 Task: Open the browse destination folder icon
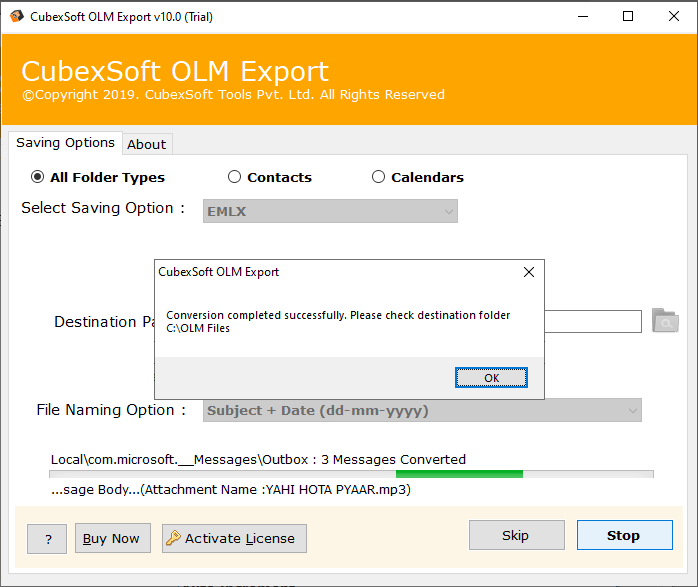(665, 320)
